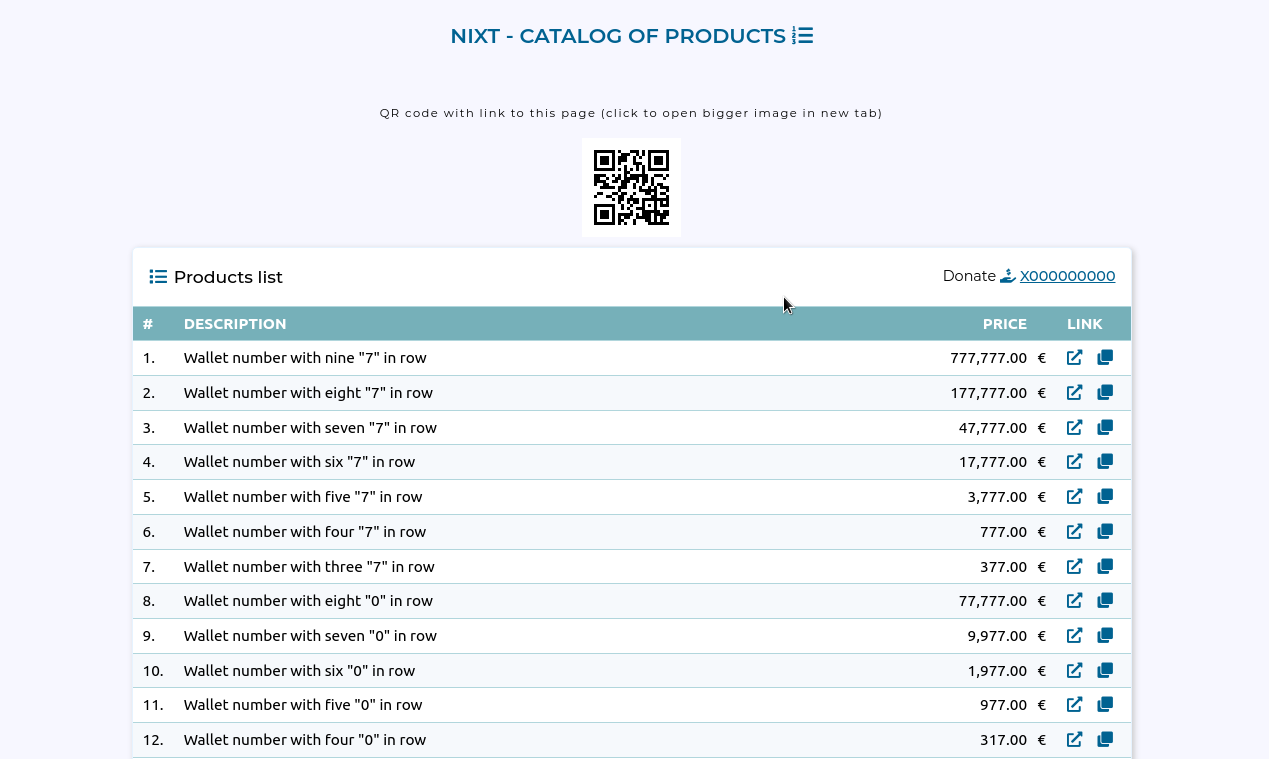Image resolution: width=1269 pixels, height=759 pixels.
Task: Open link for wallet with eight "0"
Action: click(1074, 600)
